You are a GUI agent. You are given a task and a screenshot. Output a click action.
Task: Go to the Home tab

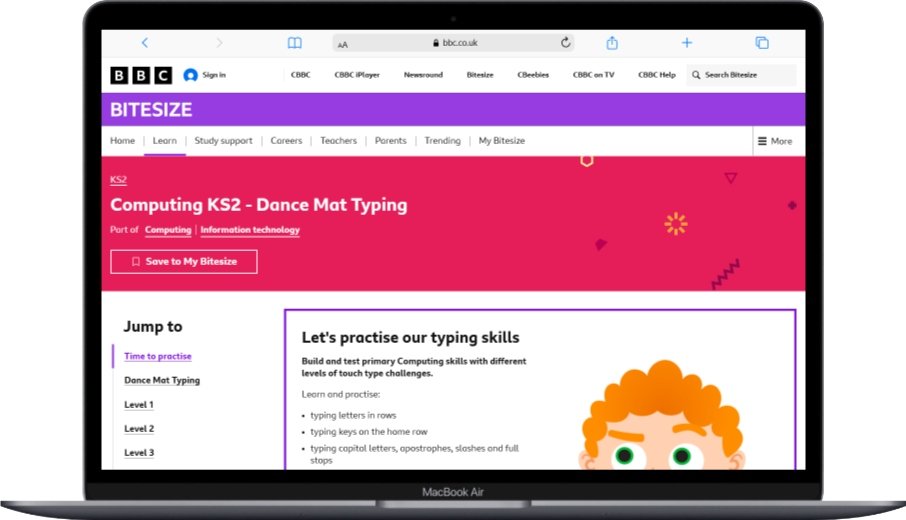pyautogui.click(x=122, y=140)
